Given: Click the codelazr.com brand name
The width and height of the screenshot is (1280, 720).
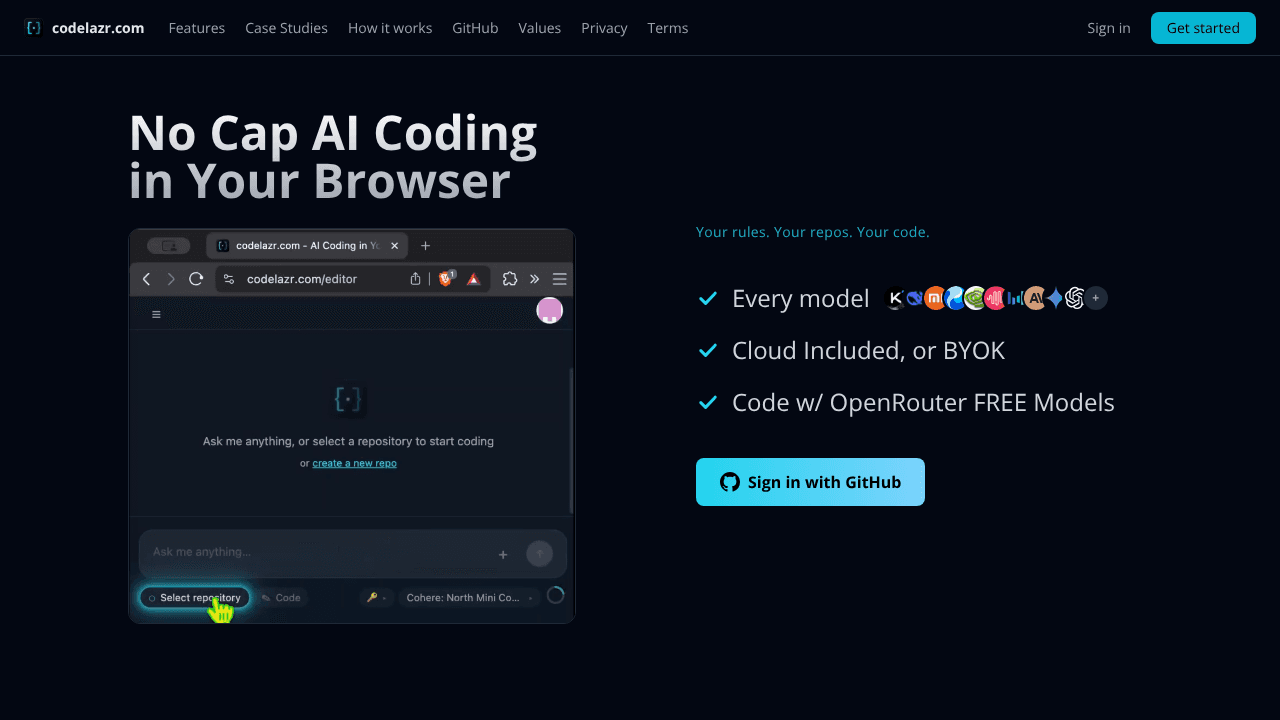Looking at the screenshot, I should 98,28.
